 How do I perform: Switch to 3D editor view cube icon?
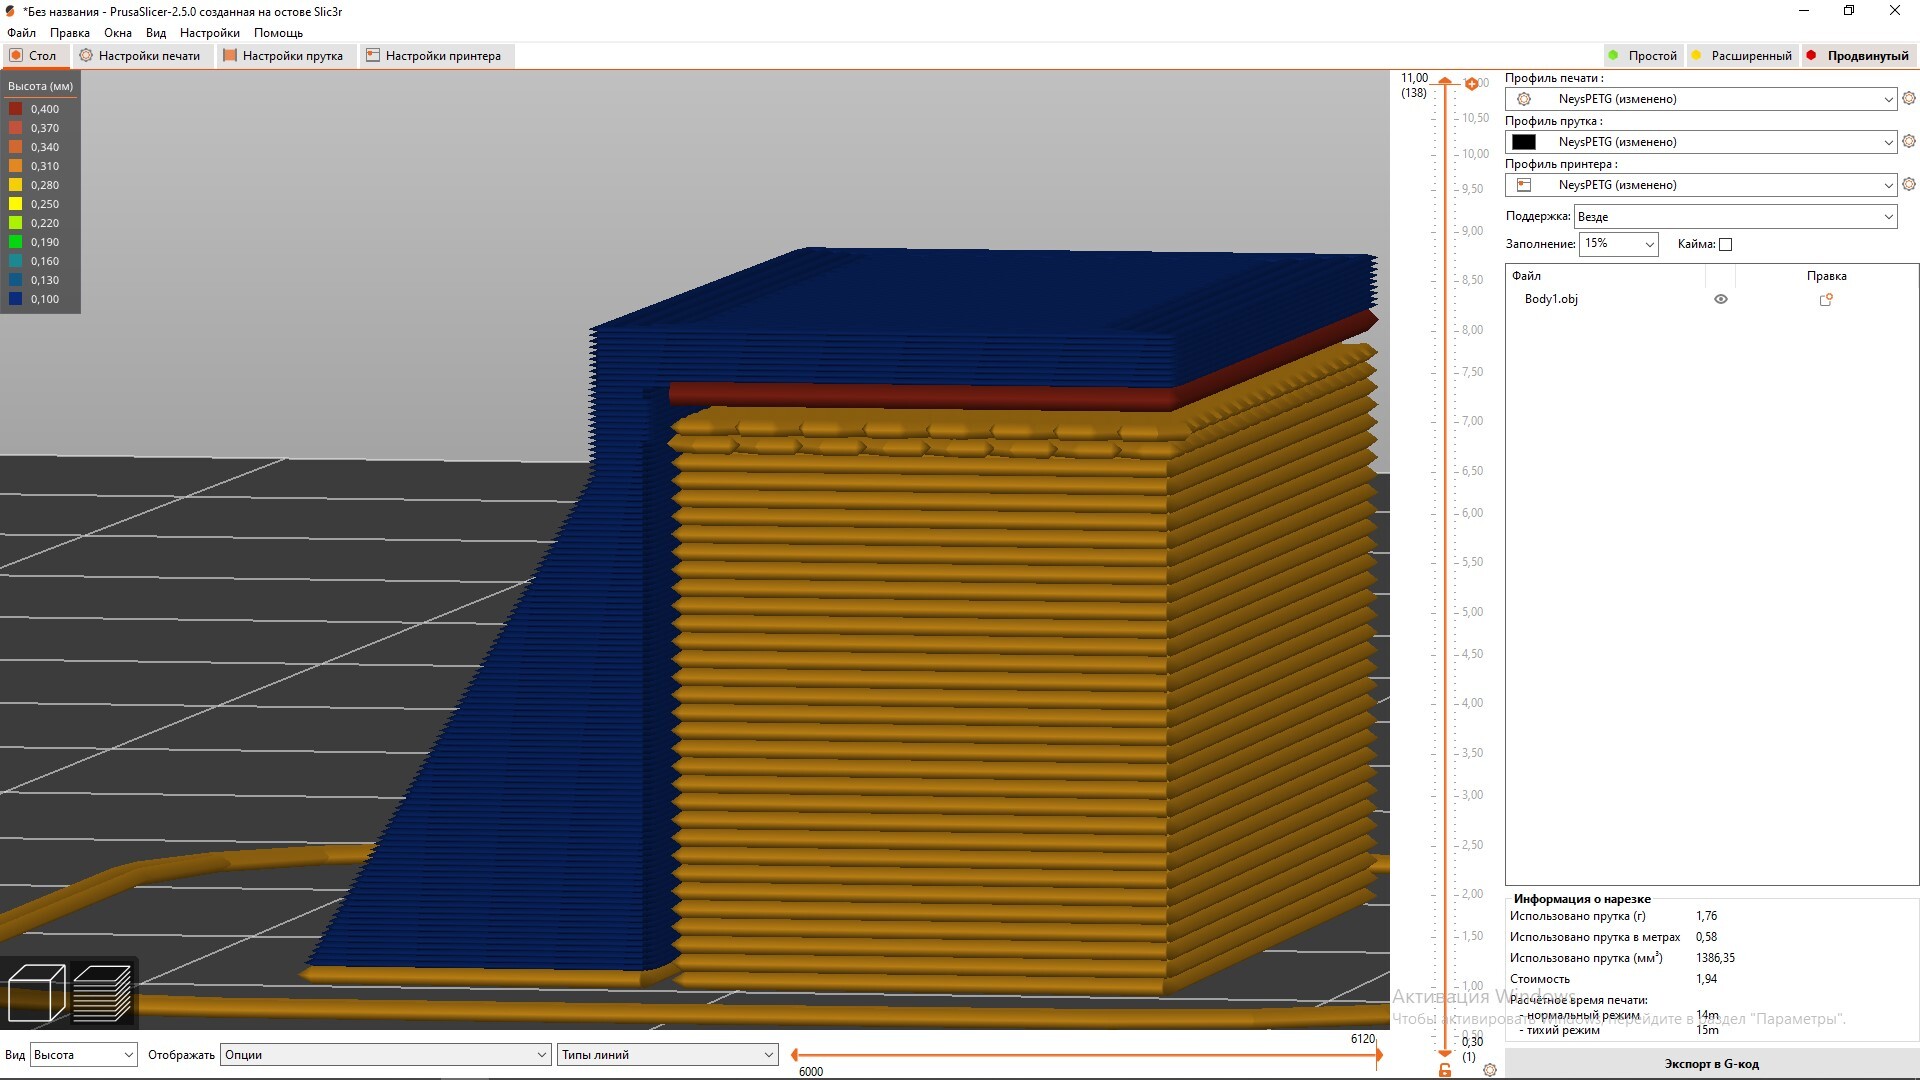(36, 992)
